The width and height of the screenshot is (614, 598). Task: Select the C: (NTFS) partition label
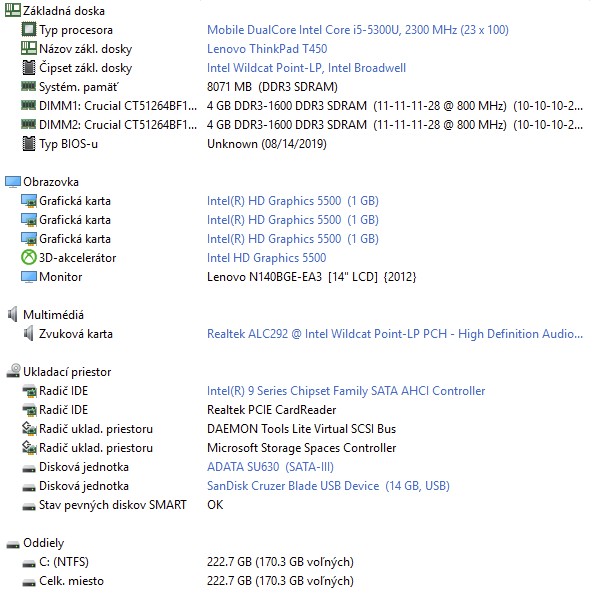point(64,562)
